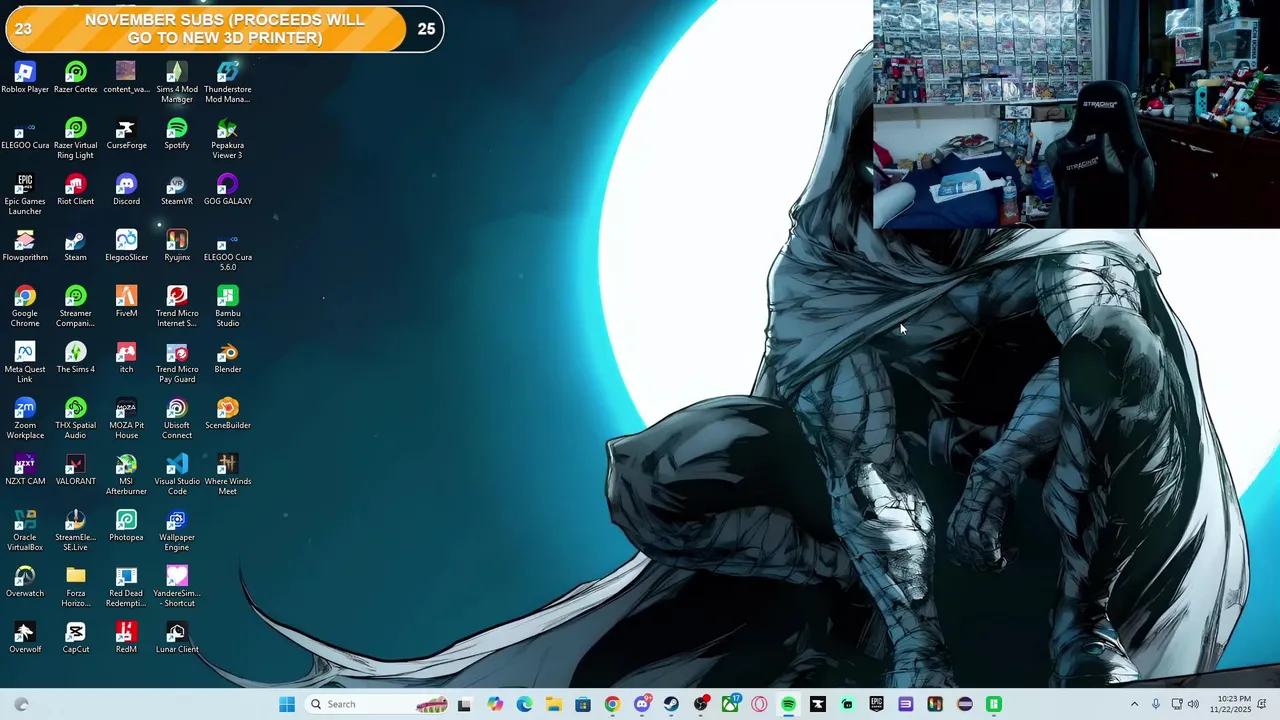The width and height of the screenshot is (1280, 720).
Task: Select the itch desktop icon
Action: pos(126,358)
